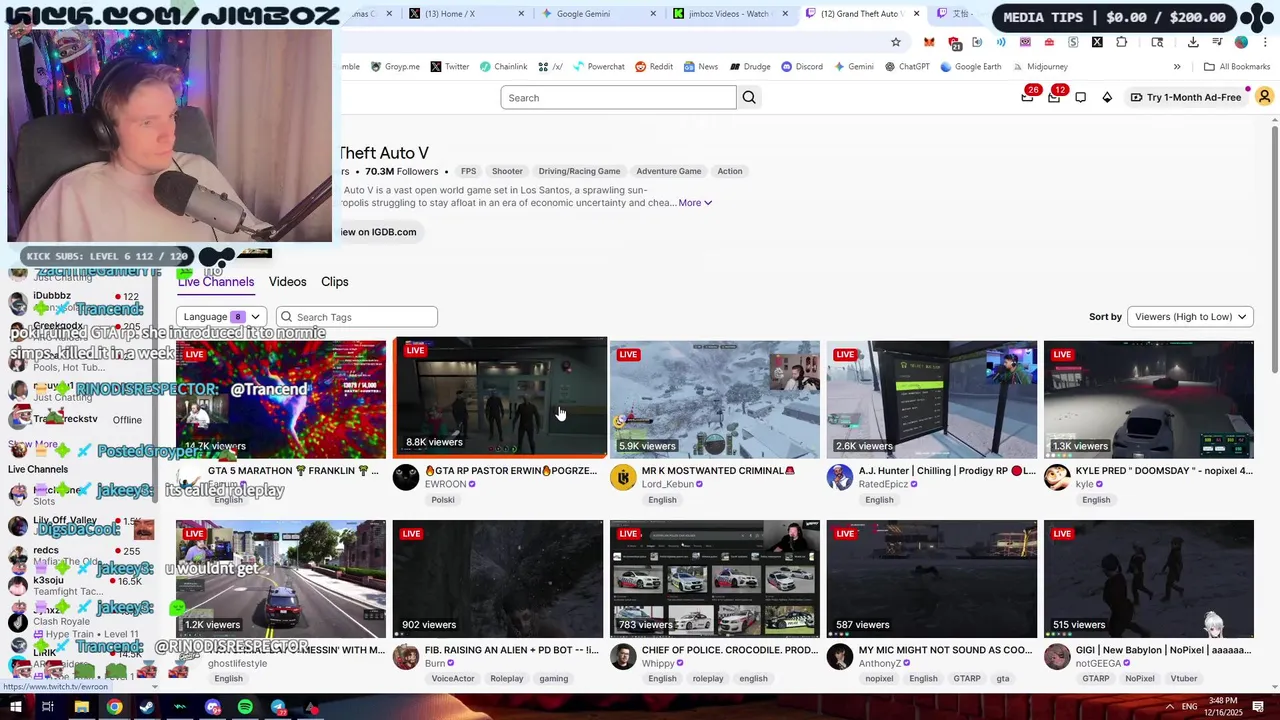Screen dimensions: 1280x720
Task: Focus the Search Tags input field
Action: coord(357,317)
